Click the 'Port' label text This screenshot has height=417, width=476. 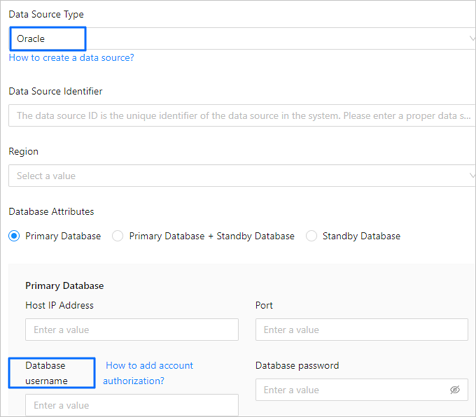[x=264, y=305]
